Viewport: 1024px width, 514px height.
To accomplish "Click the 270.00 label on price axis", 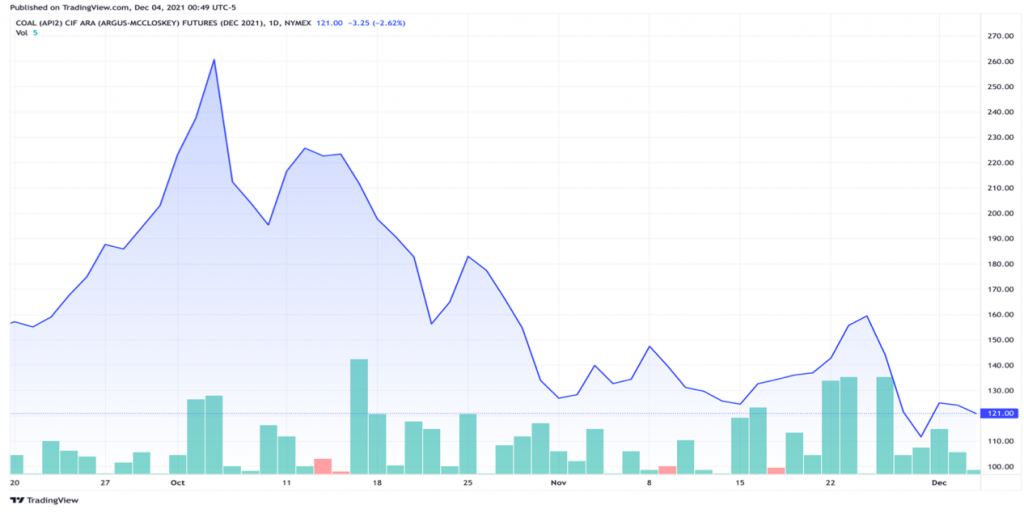I will [x=1000, y=35].
